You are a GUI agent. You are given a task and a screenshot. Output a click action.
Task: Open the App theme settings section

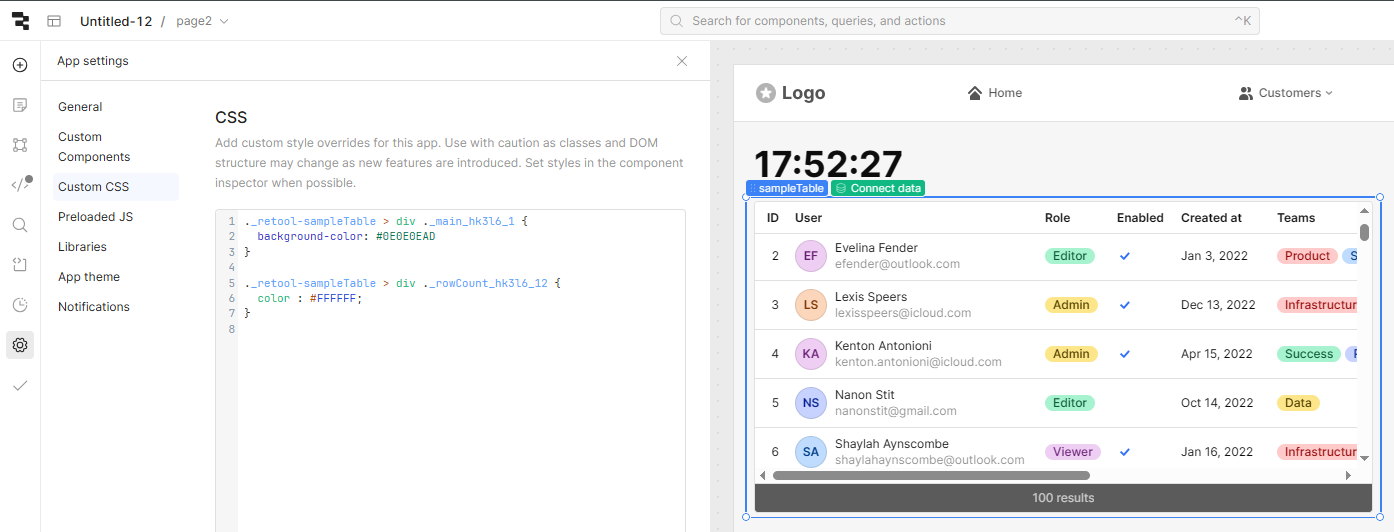(x=89, y=277)
